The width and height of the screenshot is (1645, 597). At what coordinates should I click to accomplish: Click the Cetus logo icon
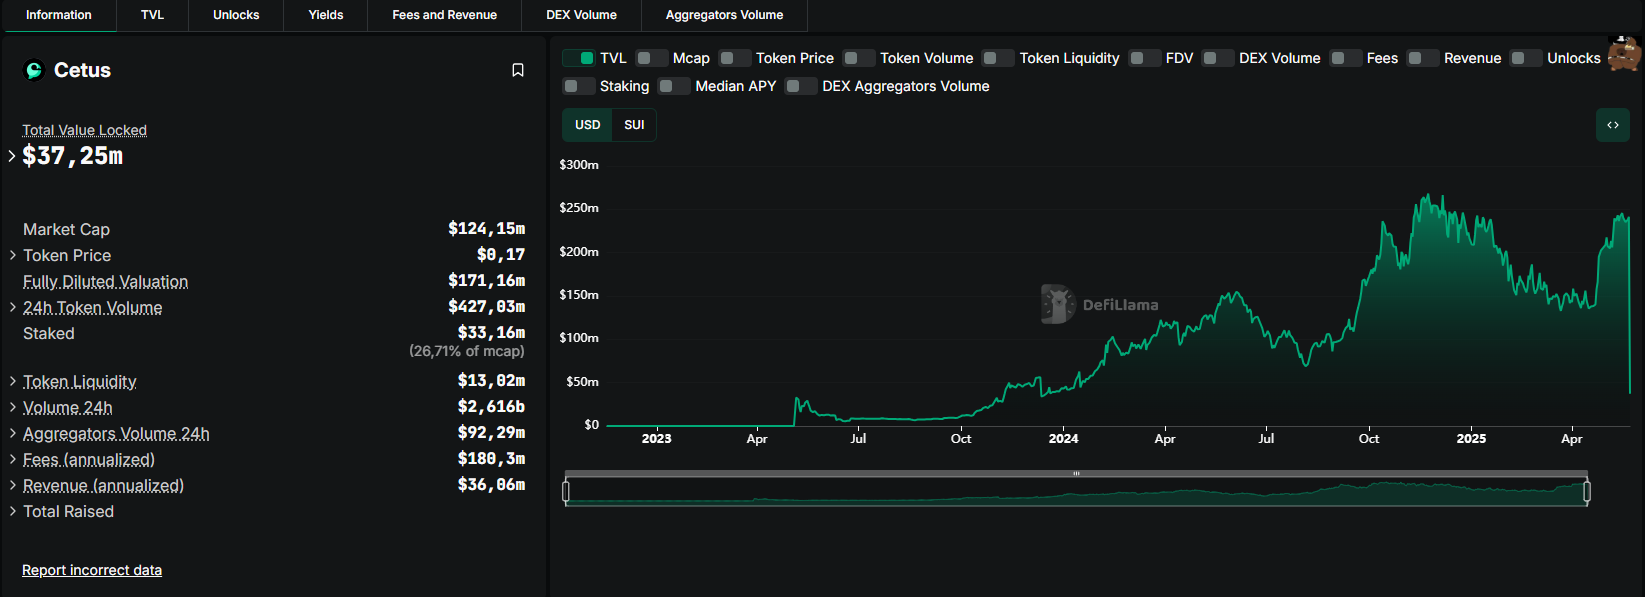point(34,70)
